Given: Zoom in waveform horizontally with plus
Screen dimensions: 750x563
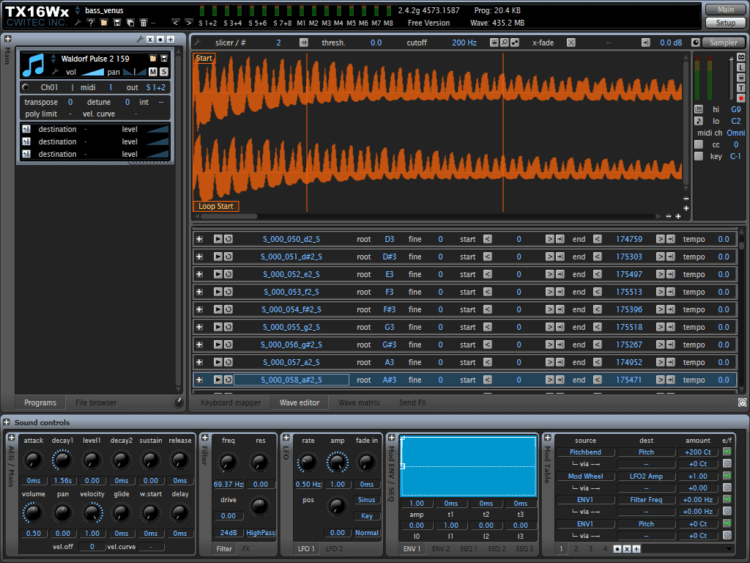Looking at the screenshot, I should pyautogui.click(x=678, y=217).
